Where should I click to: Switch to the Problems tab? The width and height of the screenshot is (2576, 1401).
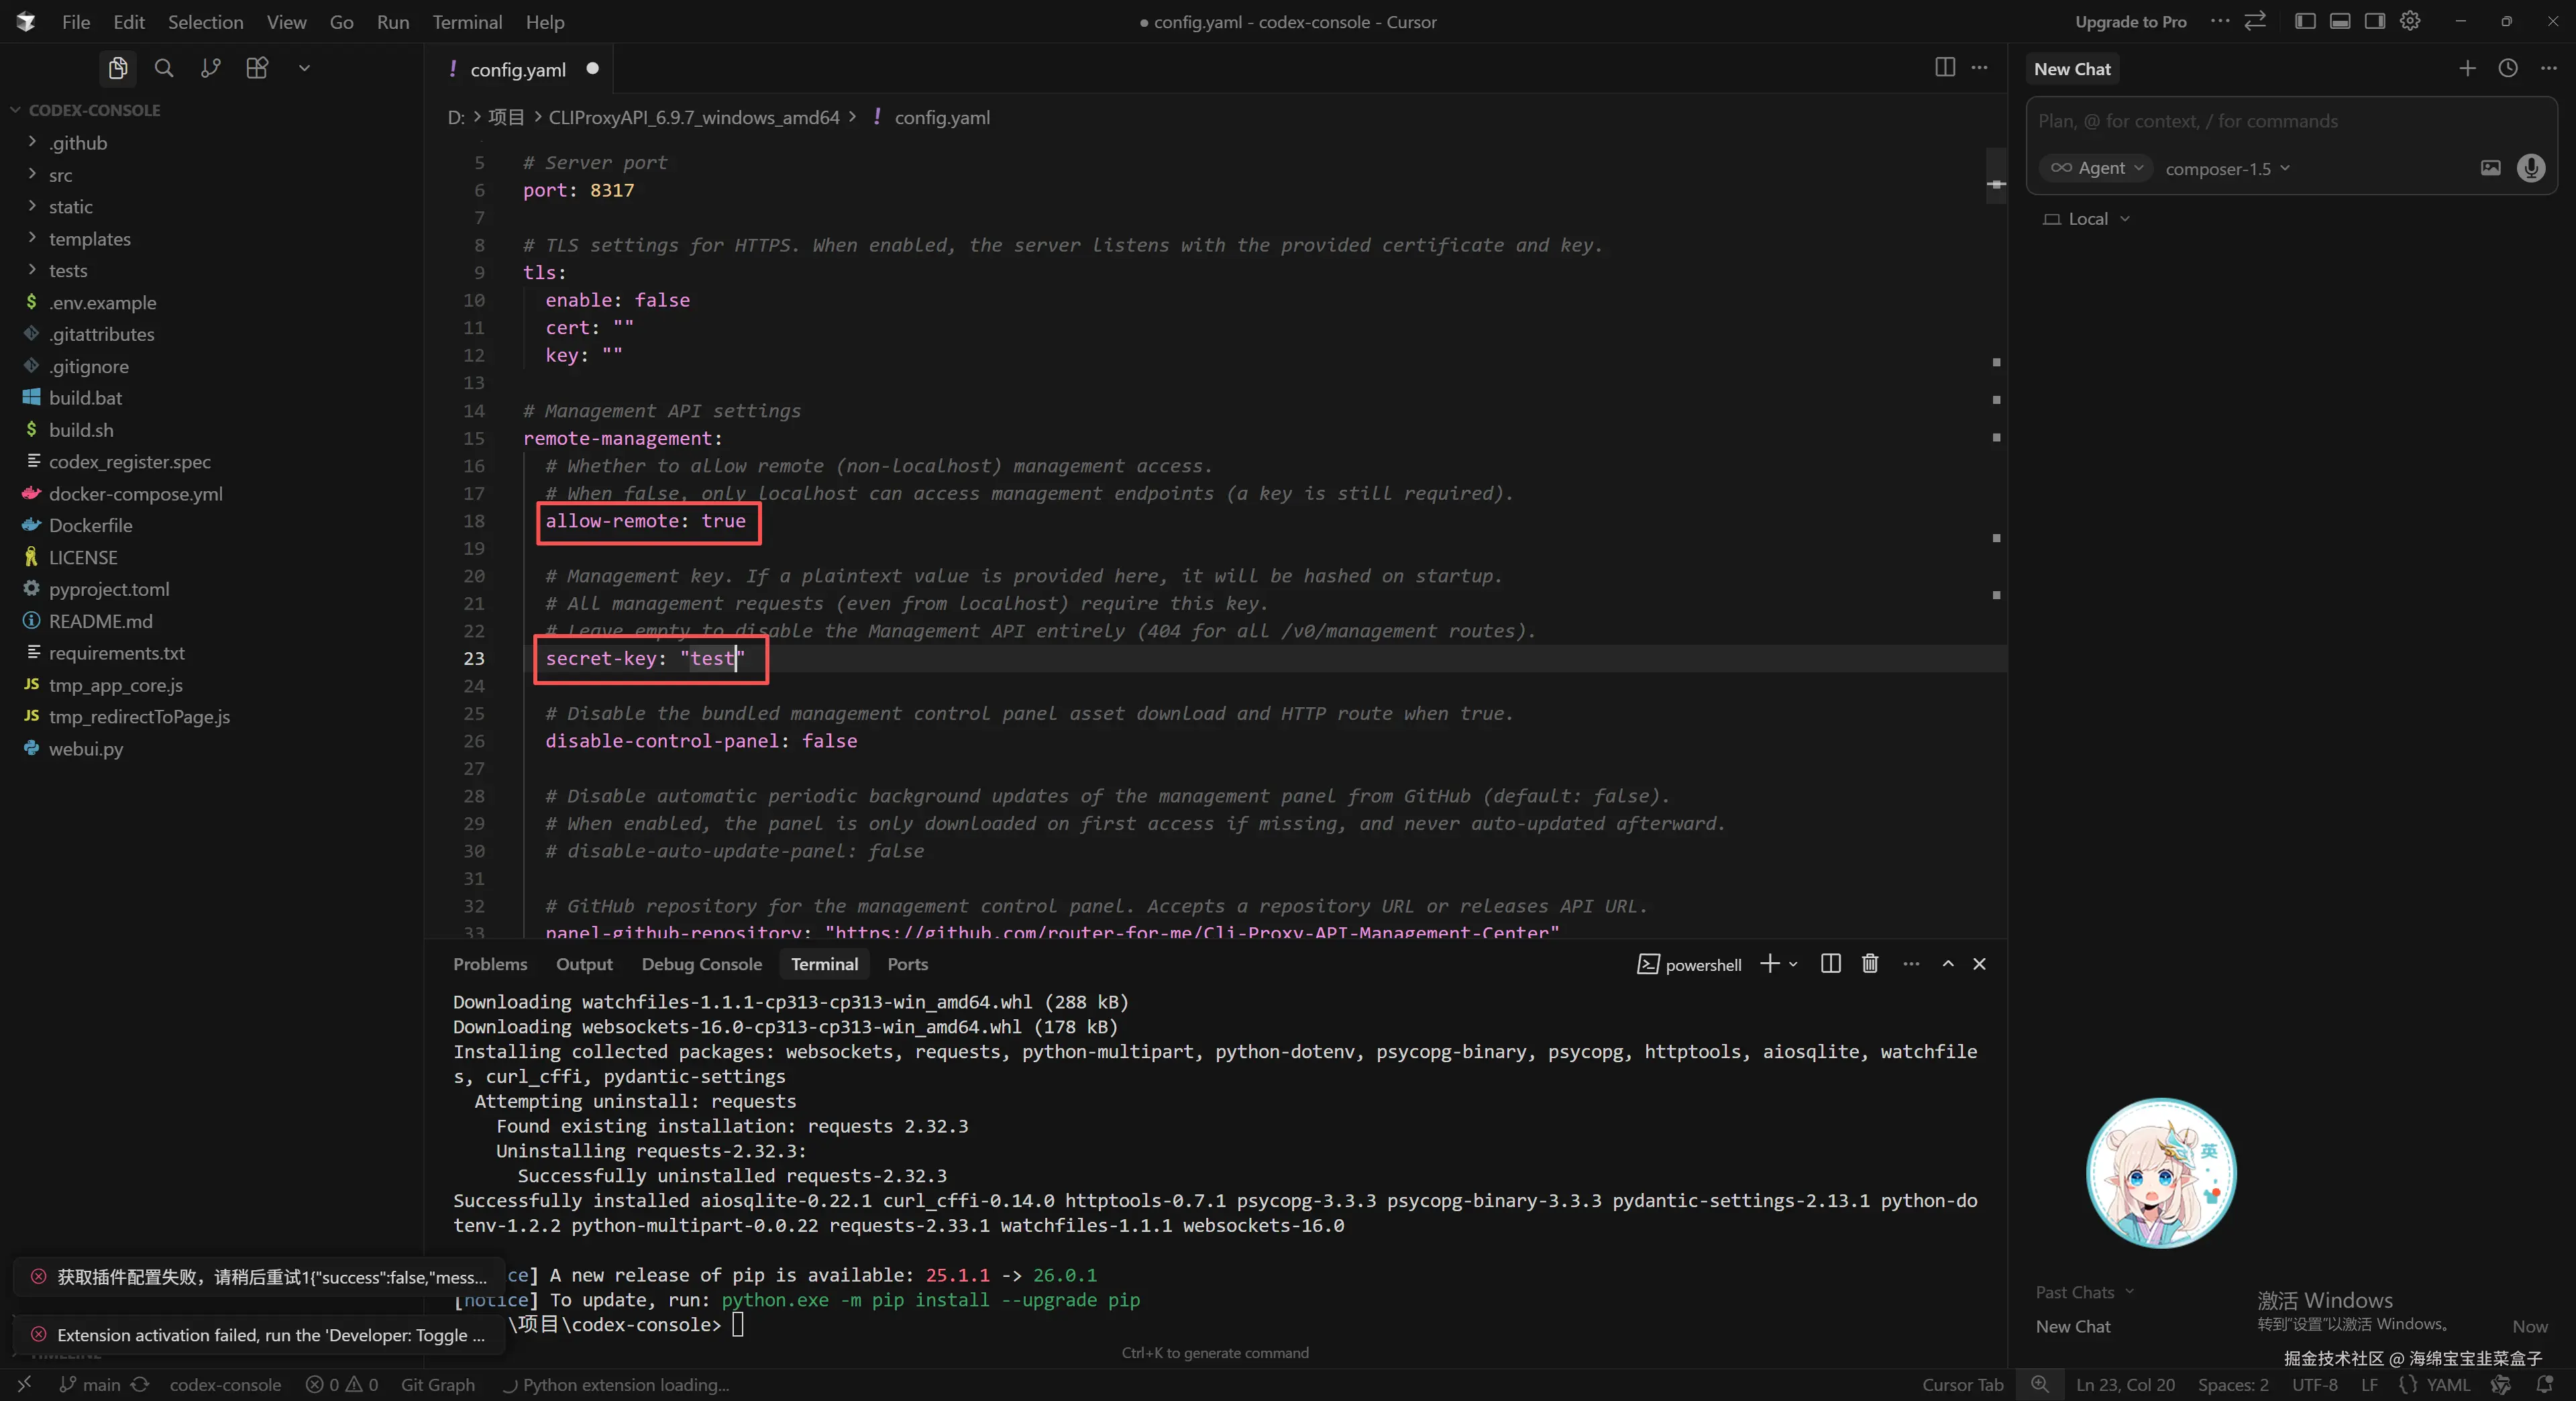pos(489,964)
